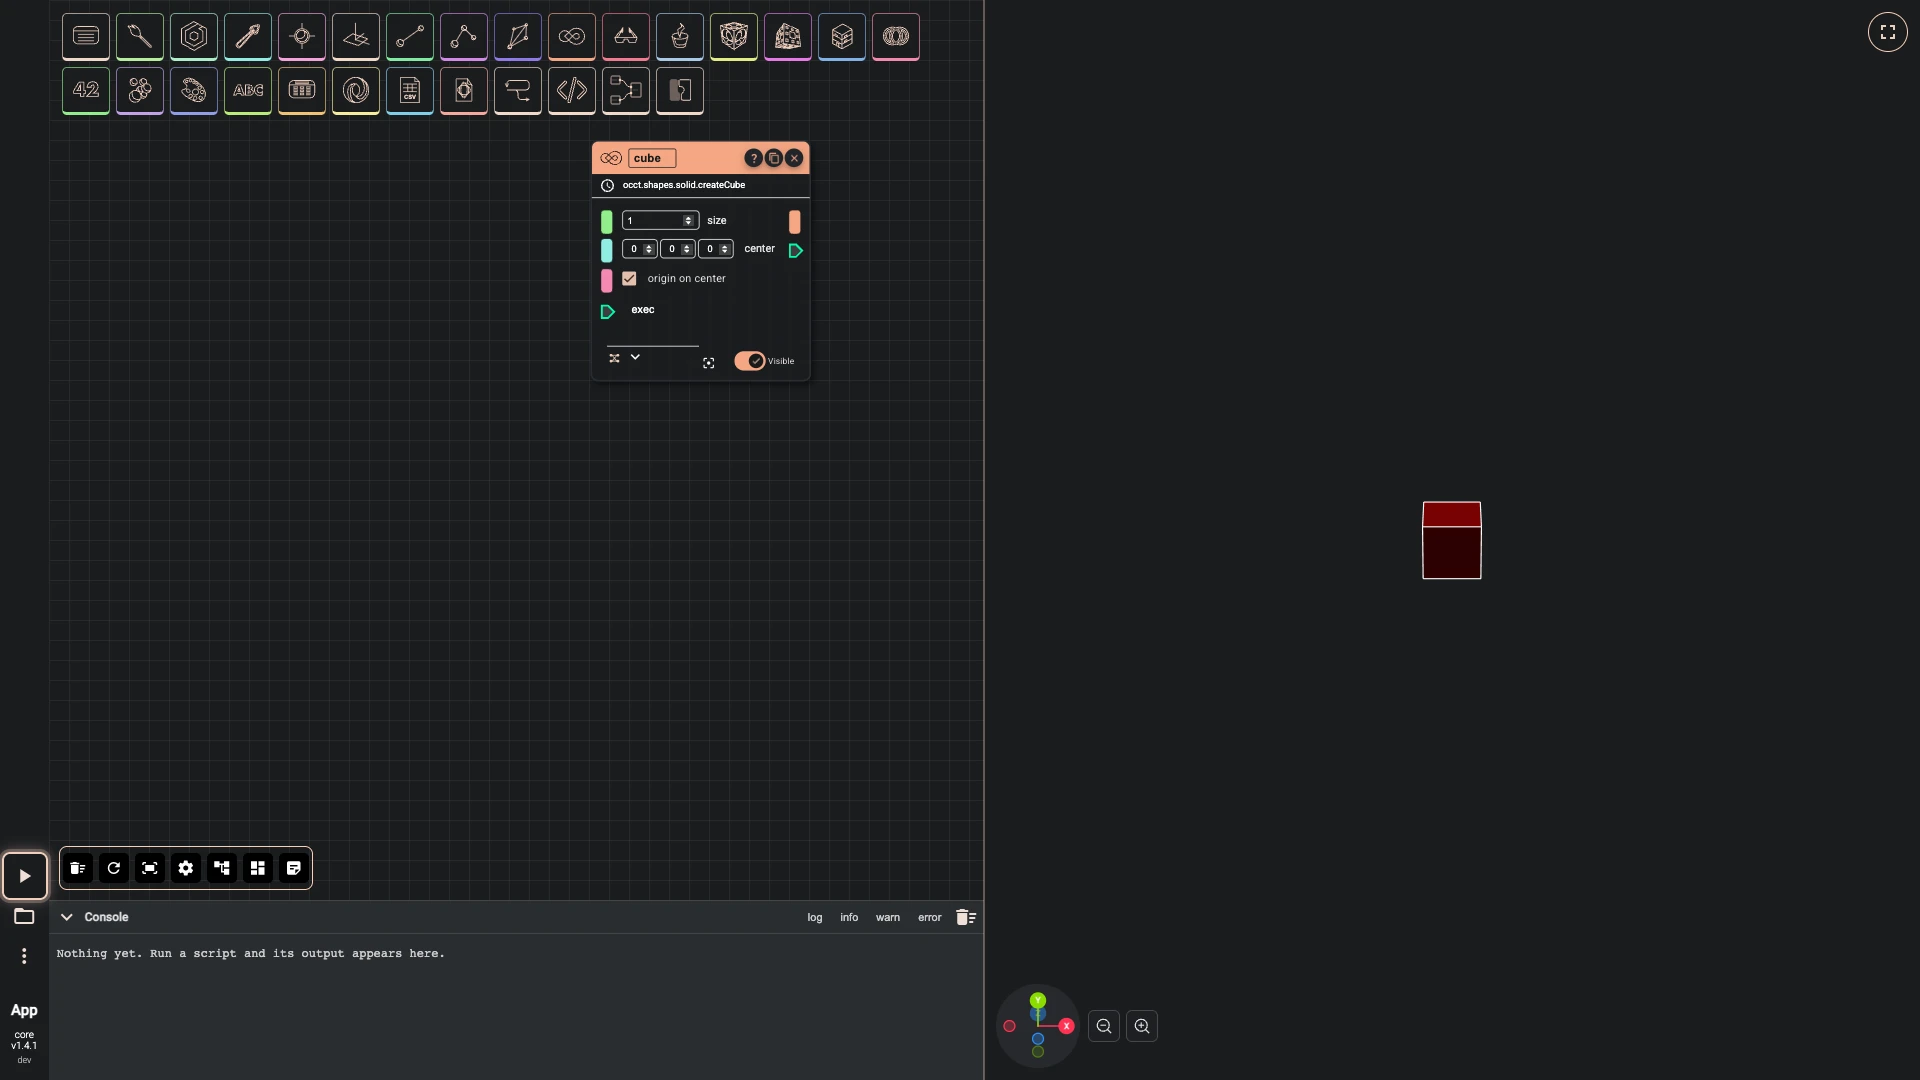Open the plane with axes category icon

click(356, 37)
